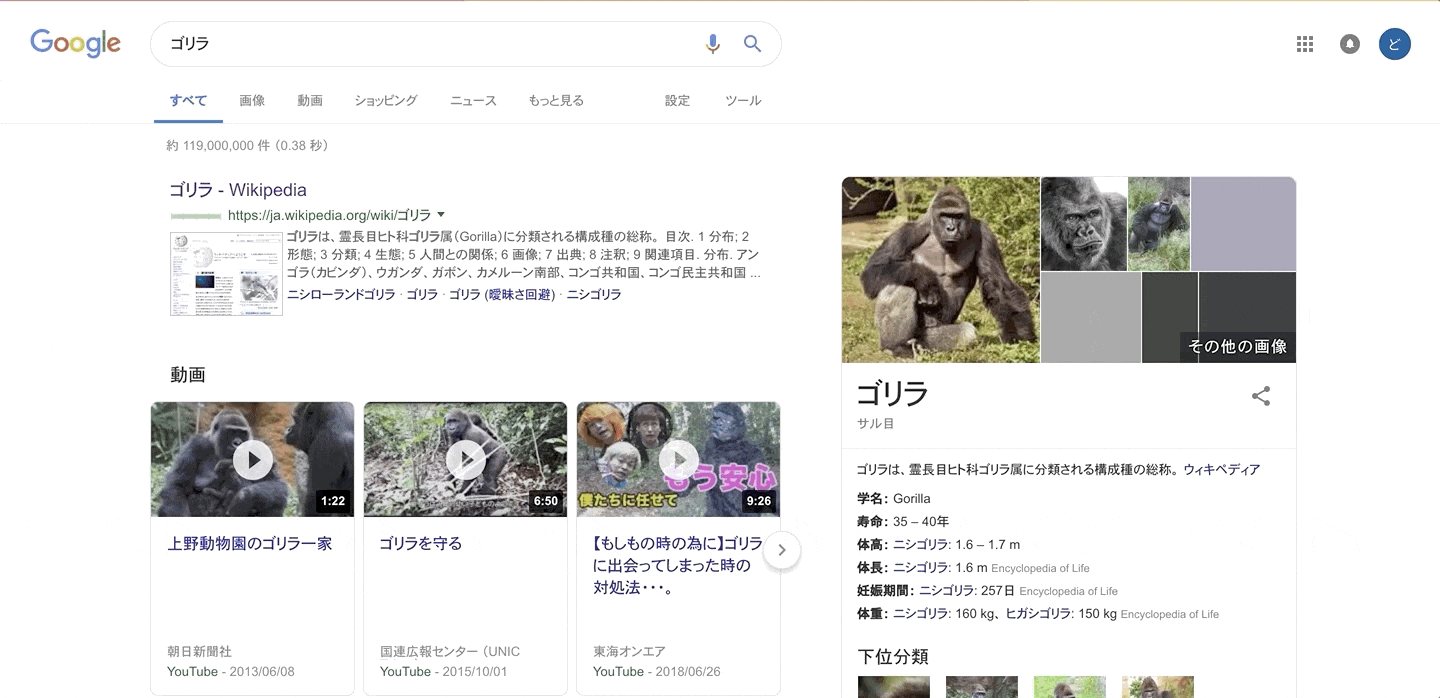The height and width of the screenshot is (698, 1440).
Task: Start voice search with the microphone icon
Action: coord(712,44)
